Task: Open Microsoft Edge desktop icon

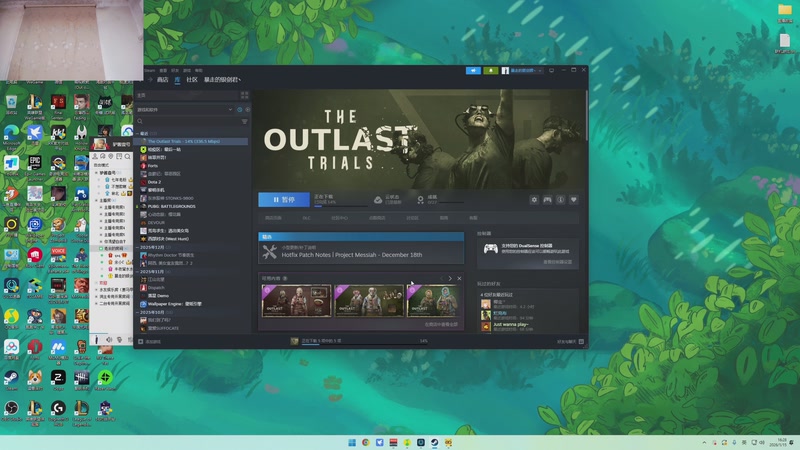Action: coord(11,136)
